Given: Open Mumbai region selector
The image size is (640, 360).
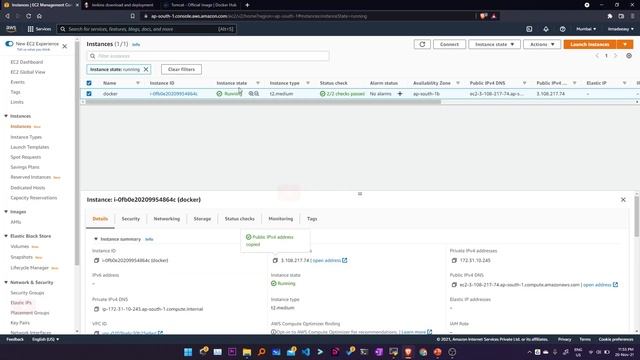Looking at the screenshot, I should point(586,29).
